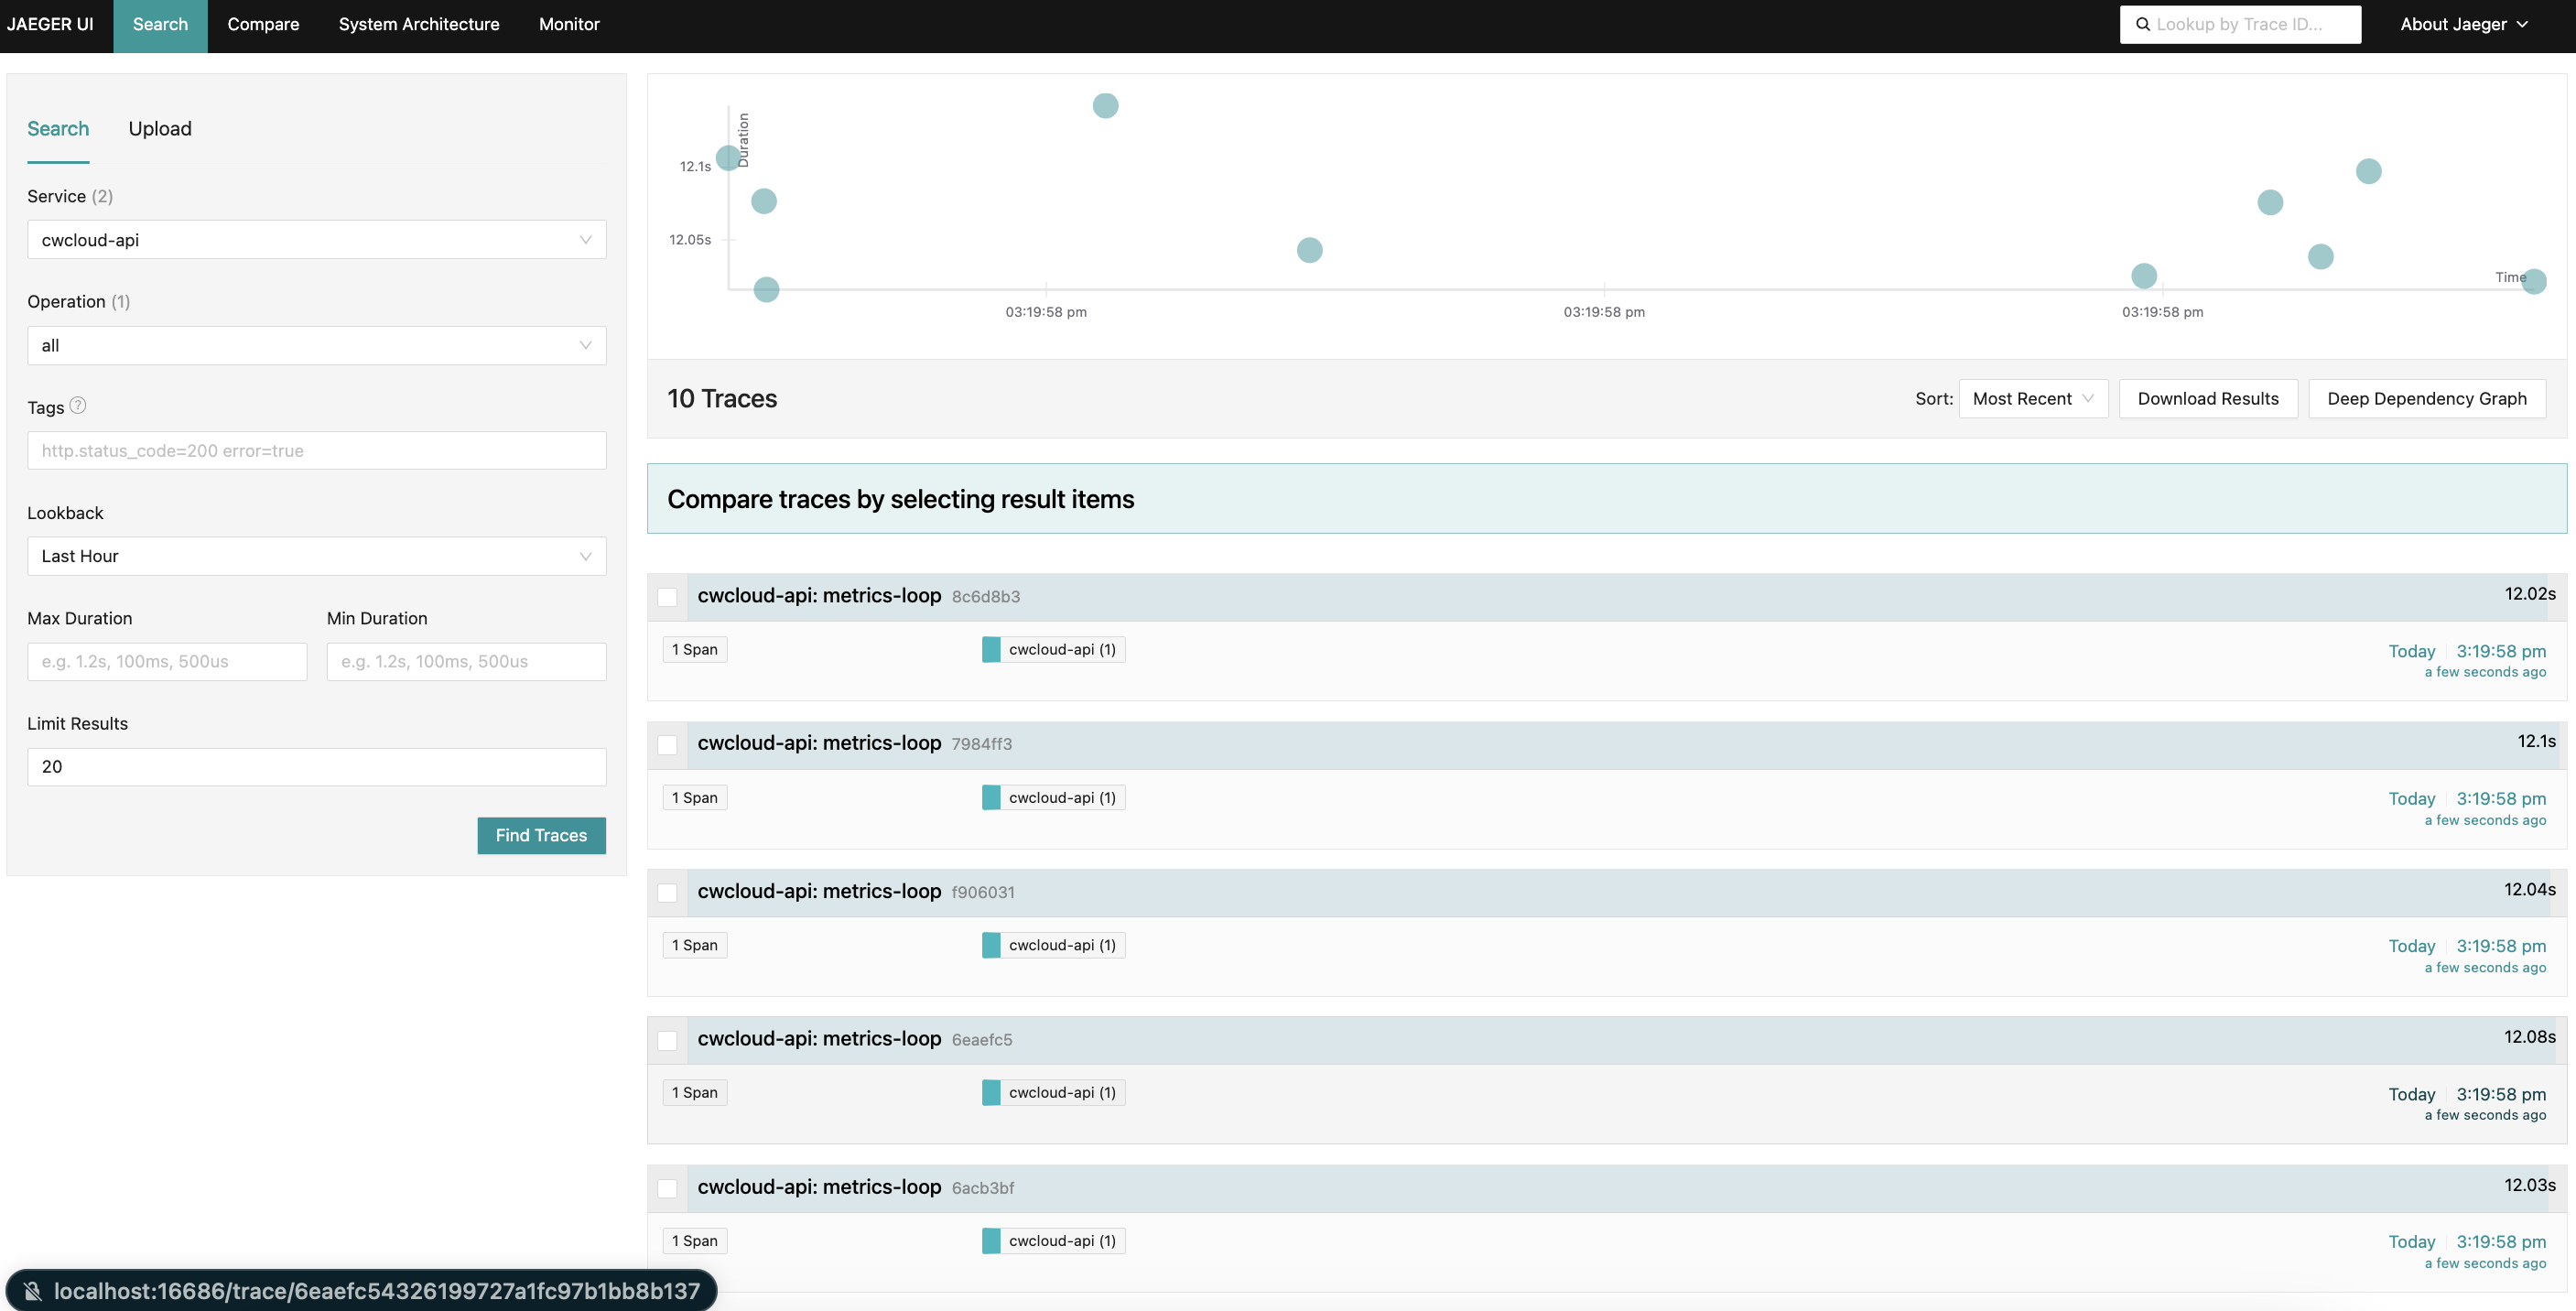Viewport: 2576px width, 1311px height.
Task: Click the Service dropdown chevron icon
Action: (x=585, y=240)
